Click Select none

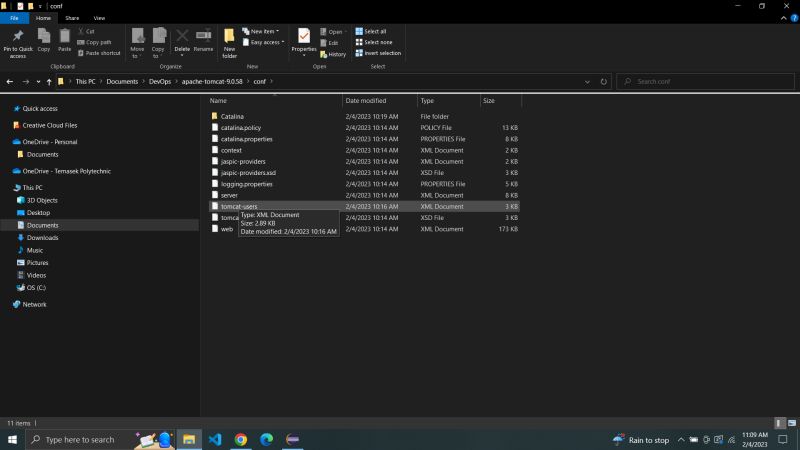374,42
